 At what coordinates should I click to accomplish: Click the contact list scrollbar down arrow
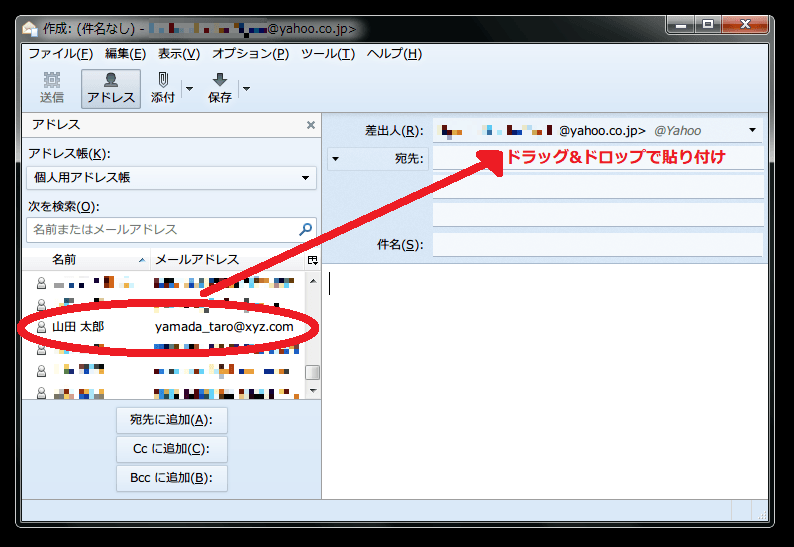point(312,392)
